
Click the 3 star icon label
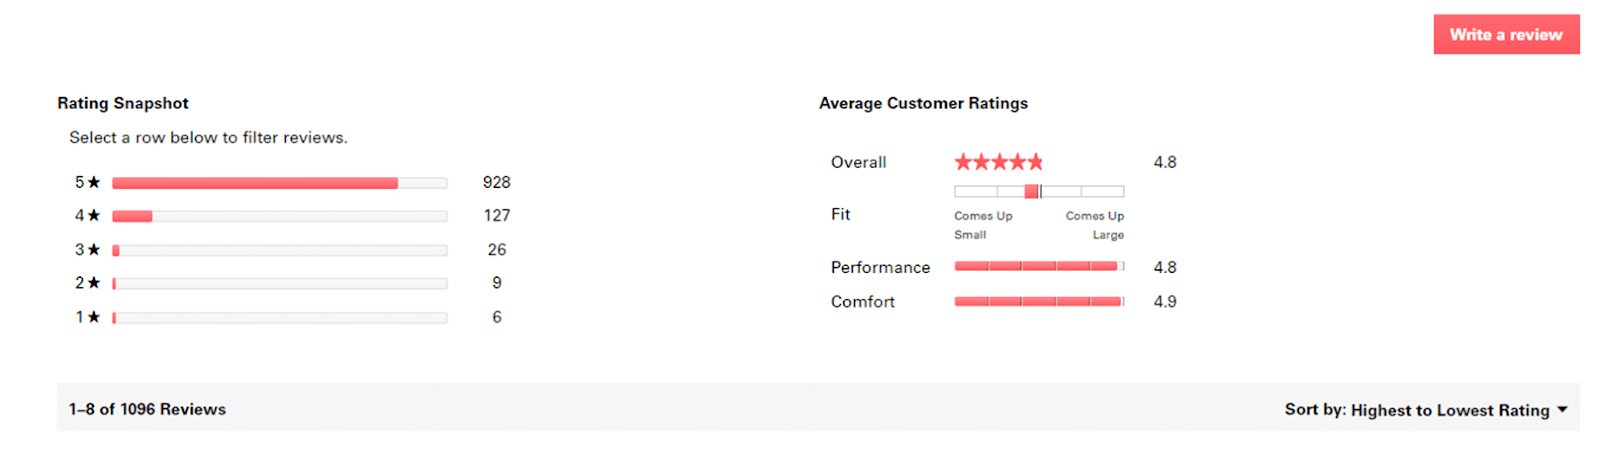[88, 250]
